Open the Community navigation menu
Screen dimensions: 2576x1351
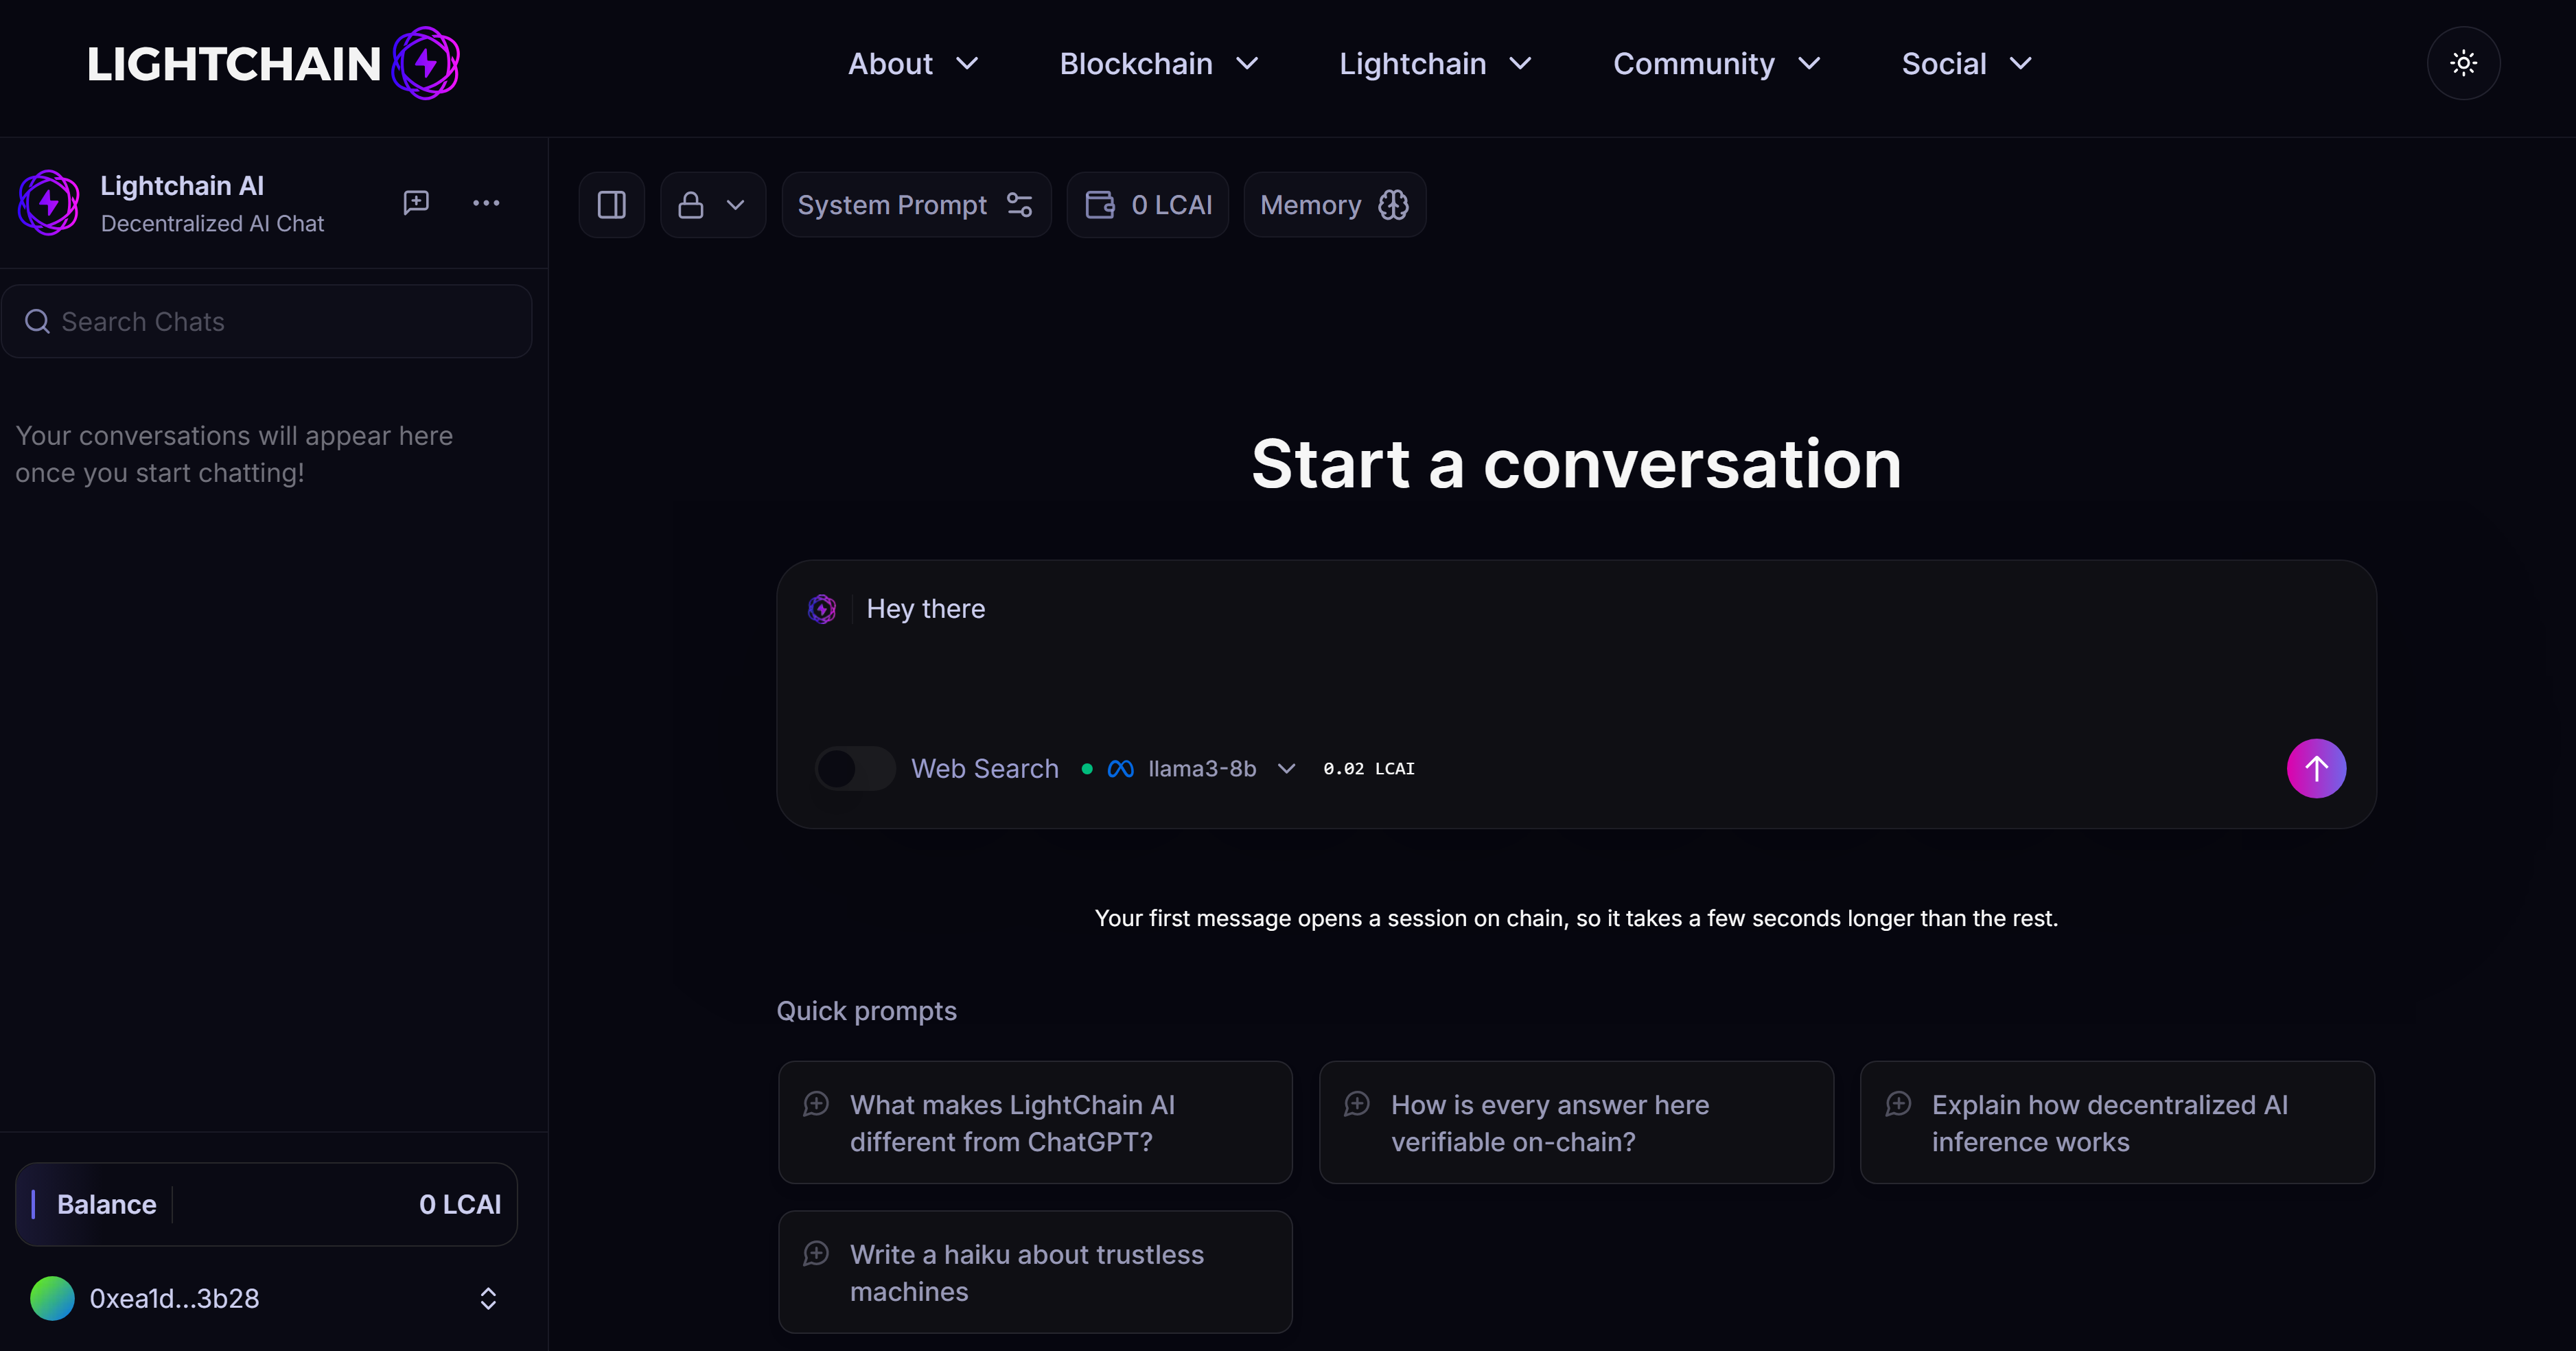tap(1716, 64)
